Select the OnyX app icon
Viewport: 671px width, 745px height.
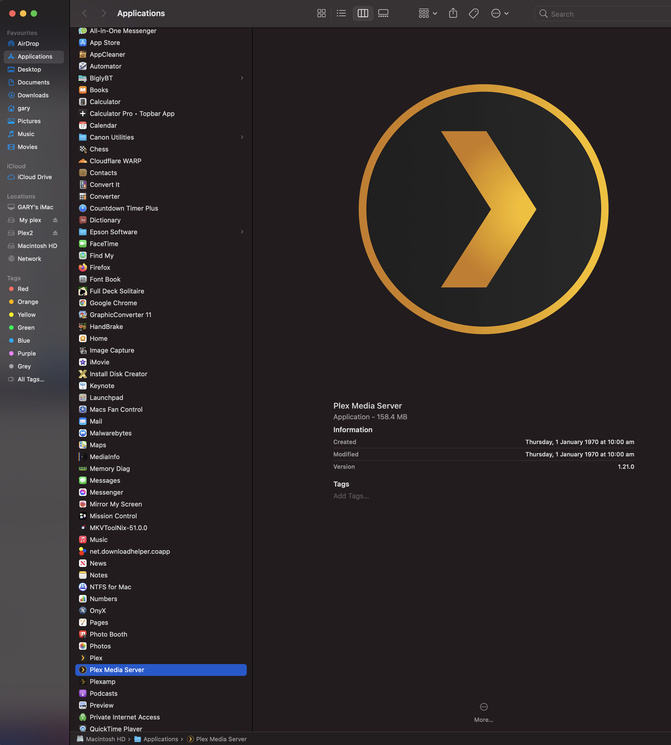[x=83, y=611]
